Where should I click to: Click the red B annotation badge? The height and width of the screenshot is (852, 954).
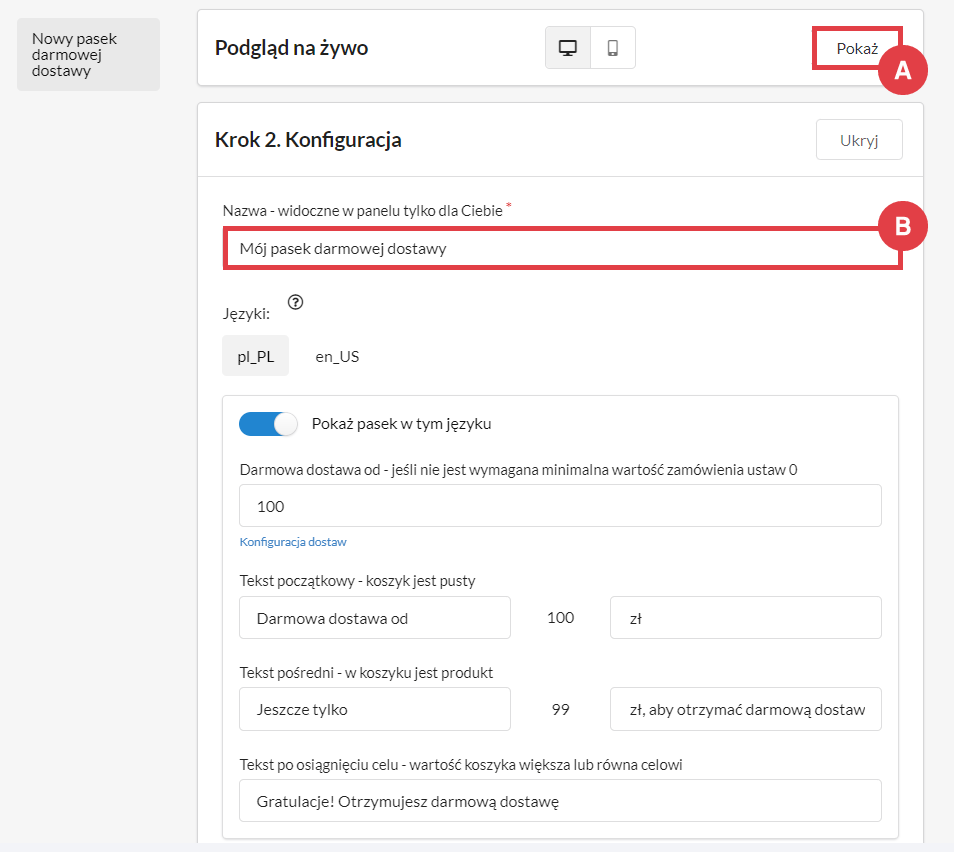coord(903,227)
